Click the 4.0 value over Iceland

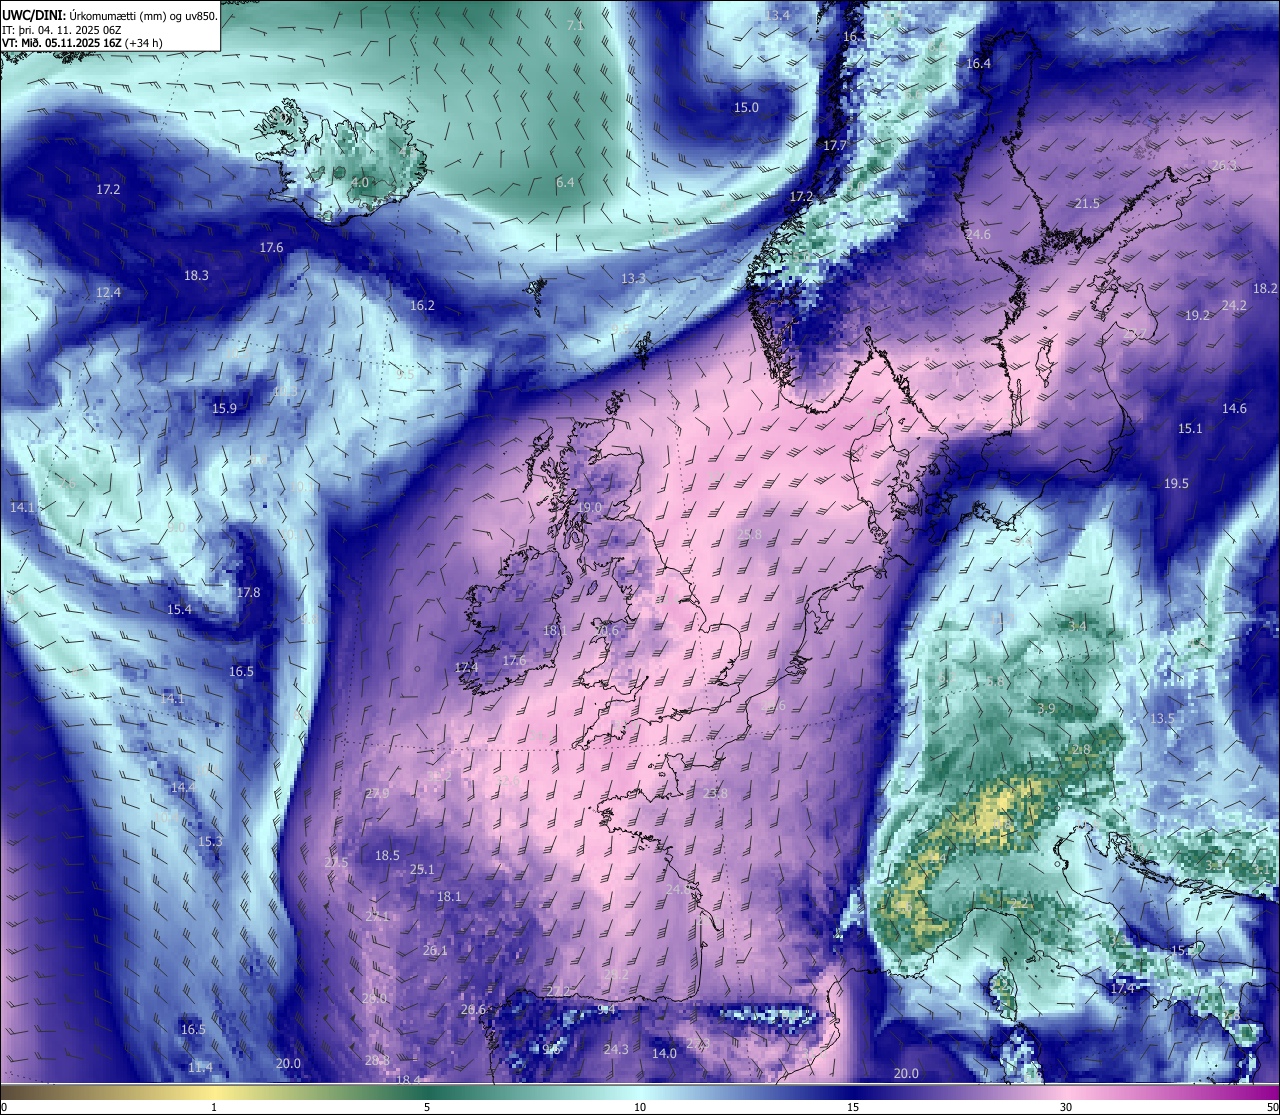tap(360, 182)
